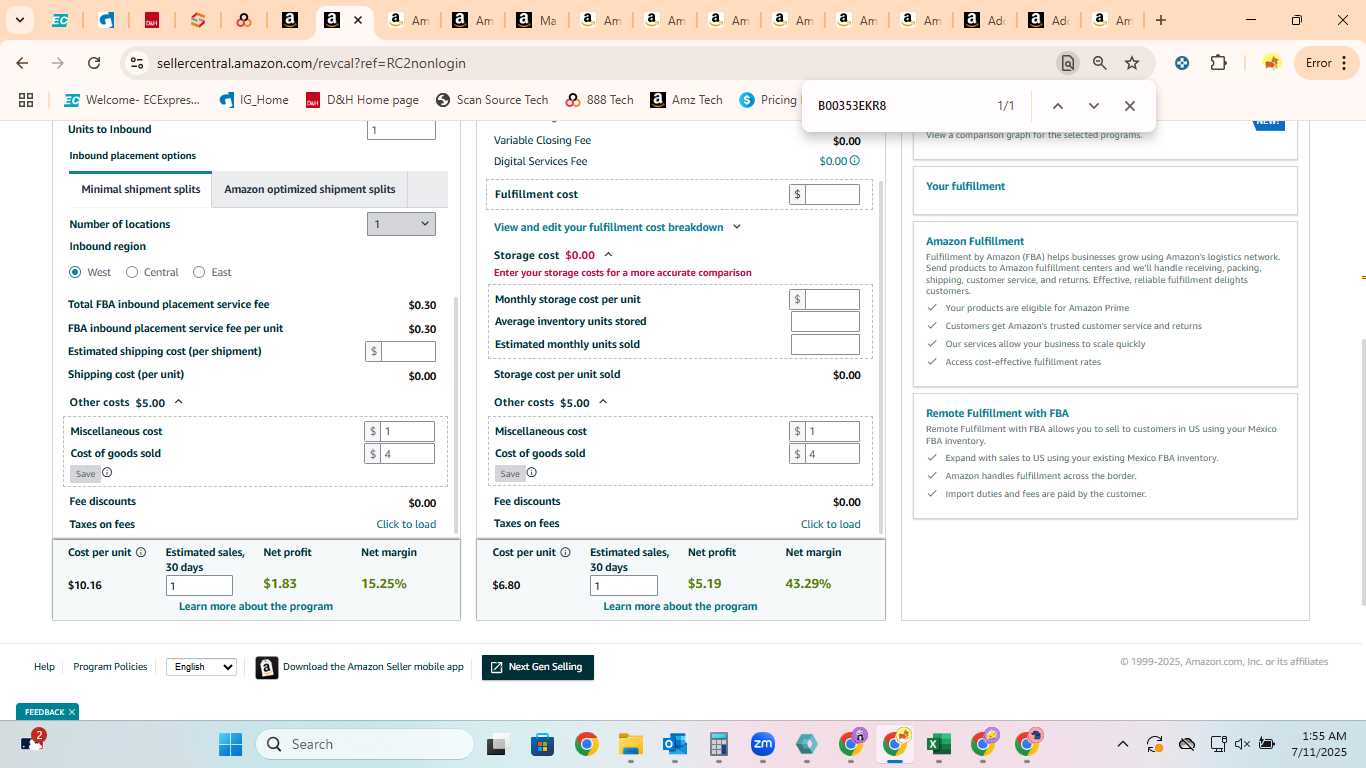Image resolution: width=1366 pixels, height=768 pixels.
Task: Open Excel from the taskbar
Action: coord(938,744)
